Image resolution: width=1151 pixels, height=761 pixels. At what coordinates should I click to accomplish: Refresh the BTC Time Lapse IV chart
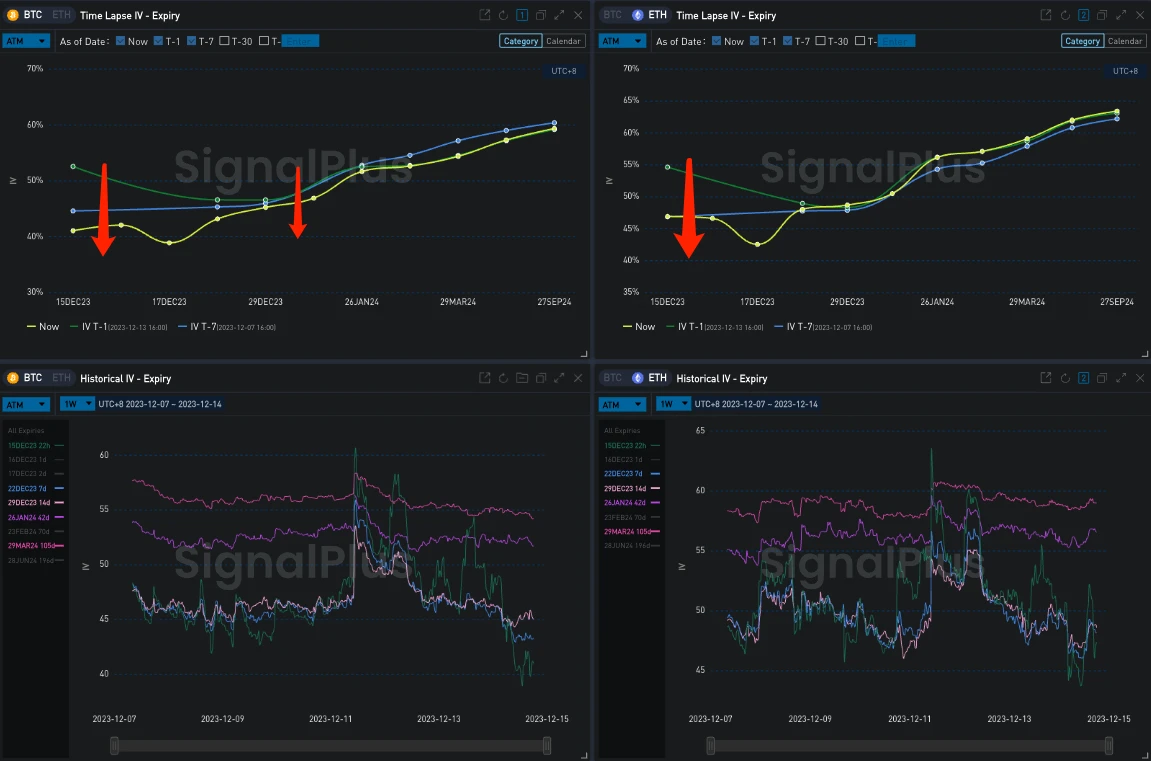click(x=503, y=15)
